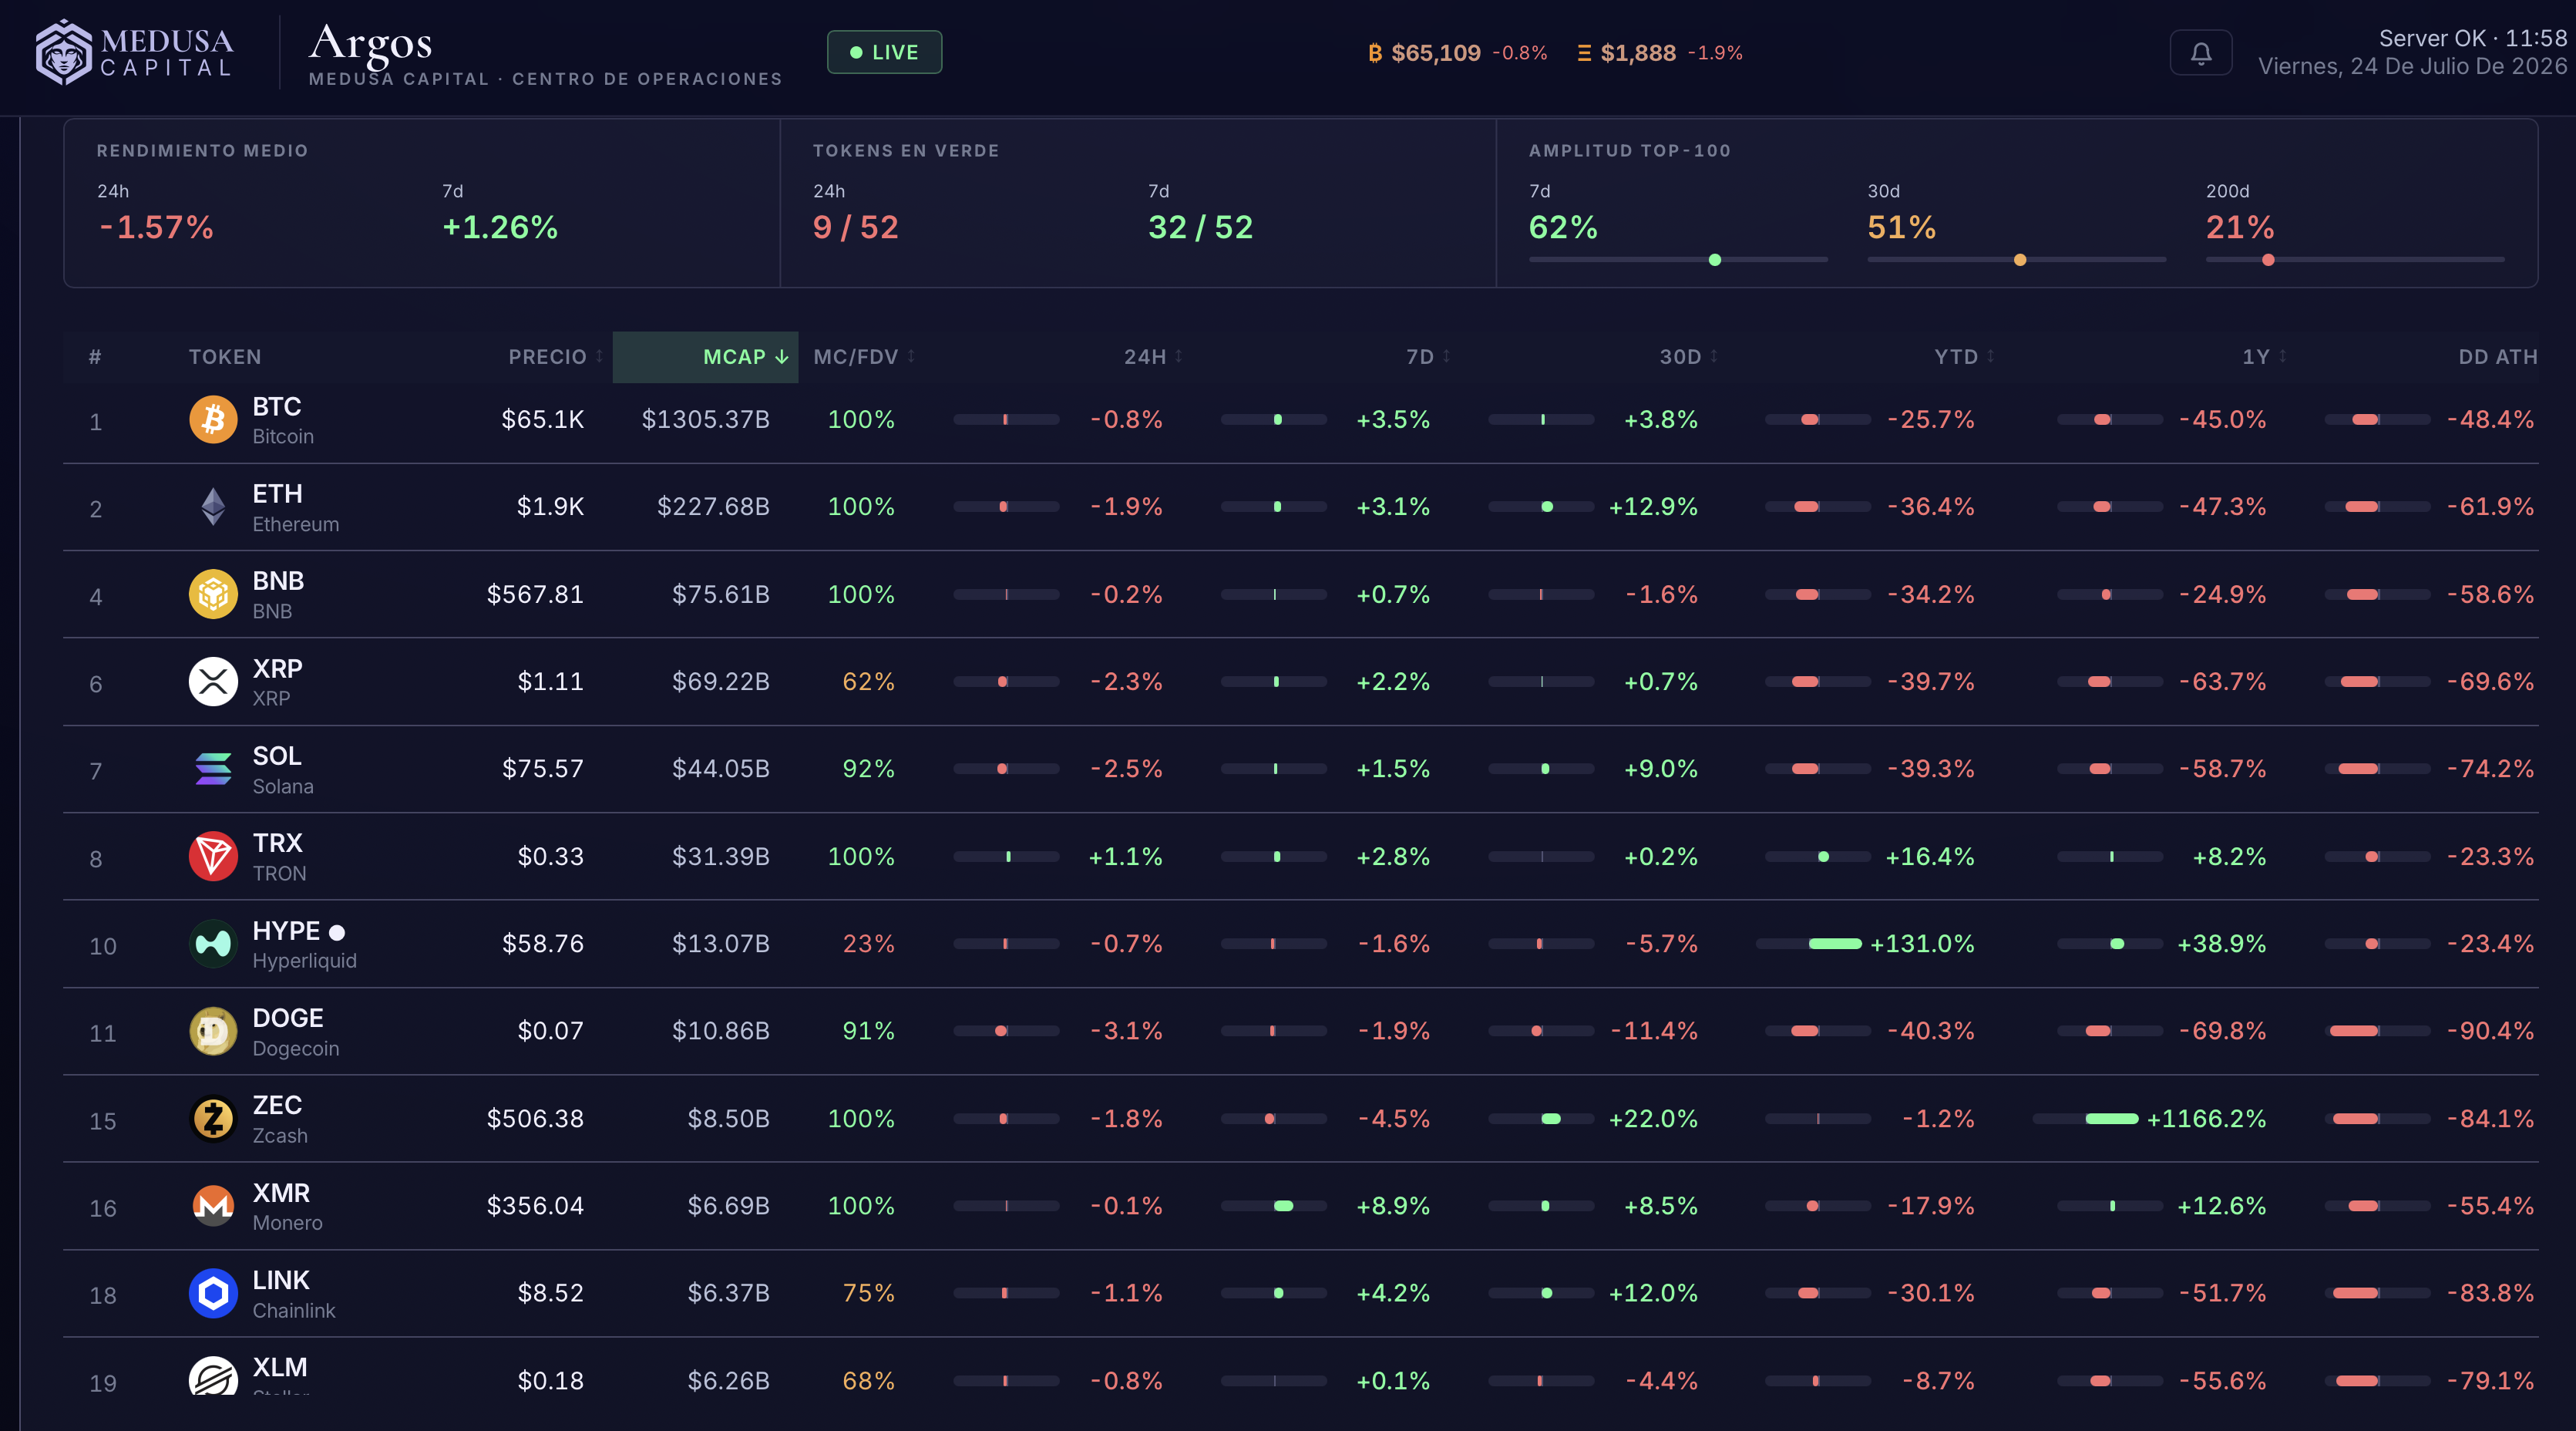Open the Zcash ZEC row
This screenshot has height=1431, width=2576.
[1300, 1119]
